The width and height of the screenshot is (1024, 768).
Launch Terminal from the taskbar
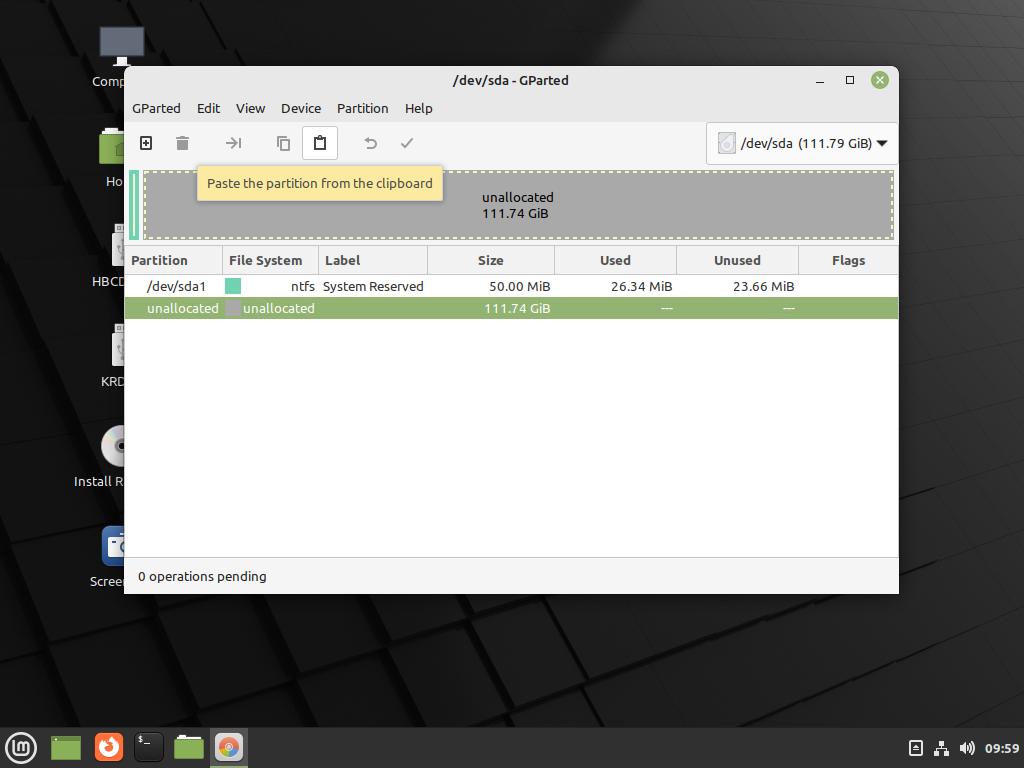tap(148, 746)
